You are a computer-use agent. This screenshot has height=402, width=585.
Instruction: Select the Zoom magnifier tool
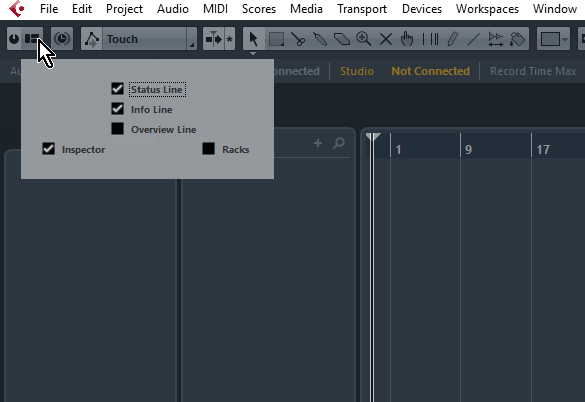click(363, 39)
